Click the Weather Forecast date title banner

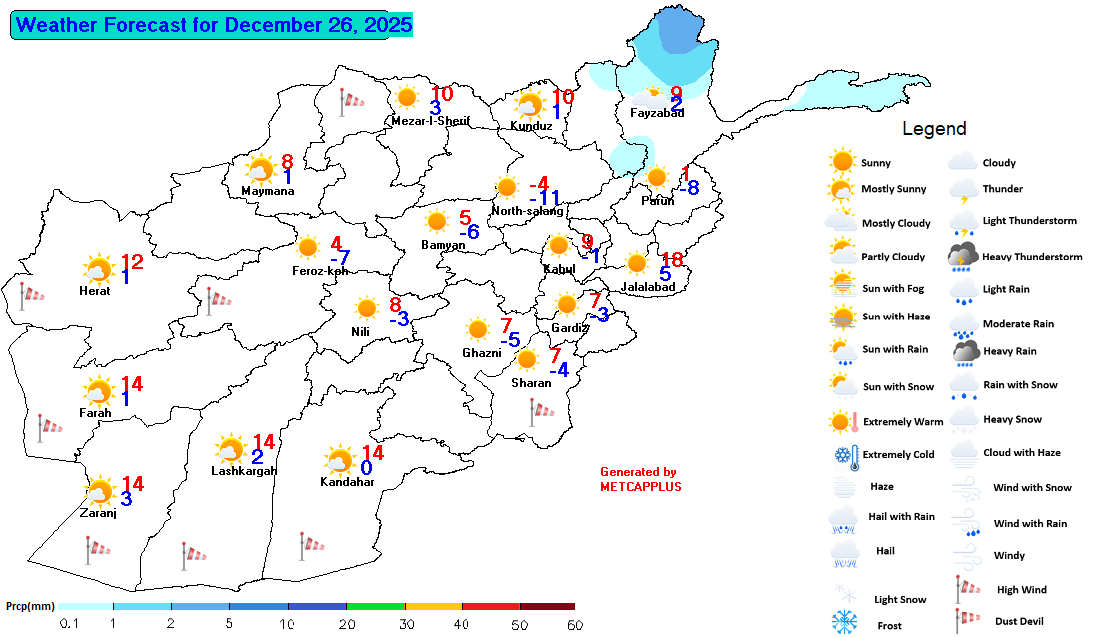[x=214, y=25]
